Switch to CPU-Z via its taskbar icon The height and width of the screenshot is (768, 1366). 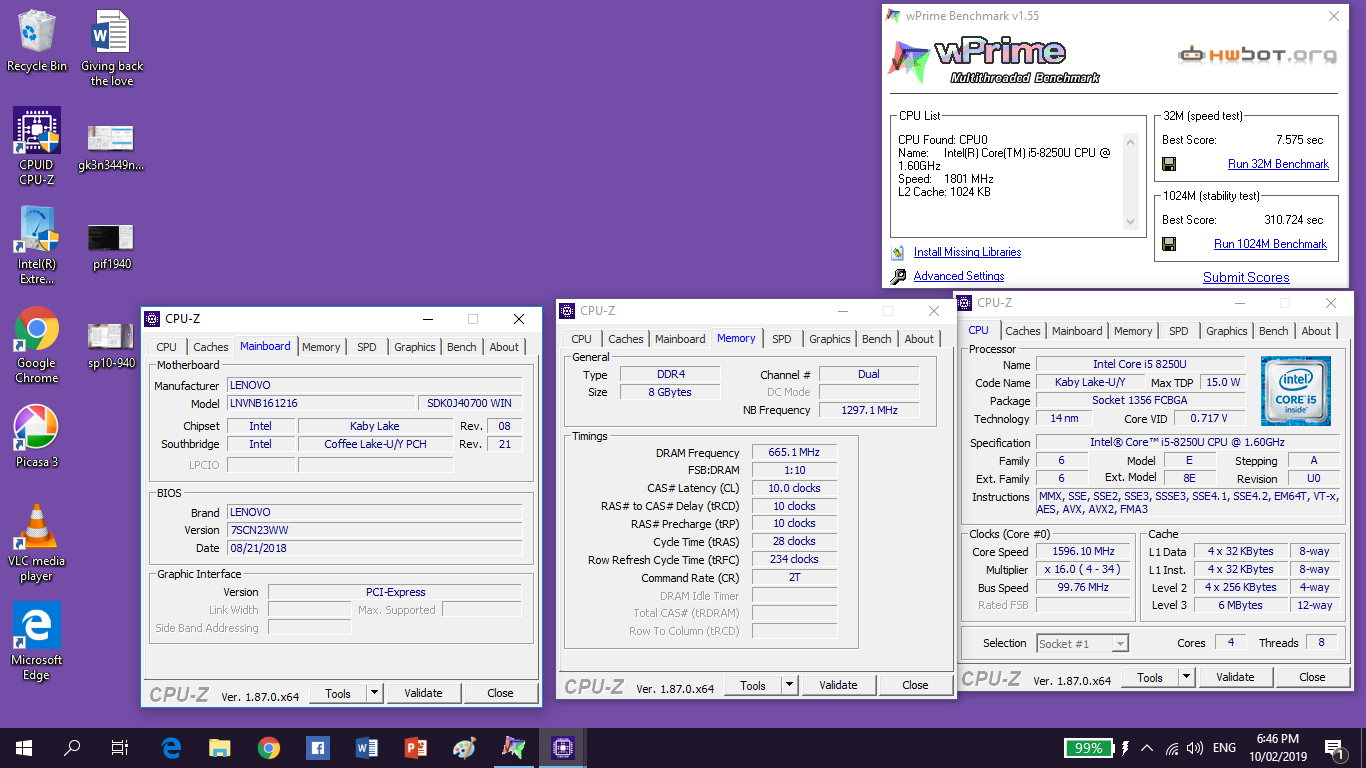point(563,748)
